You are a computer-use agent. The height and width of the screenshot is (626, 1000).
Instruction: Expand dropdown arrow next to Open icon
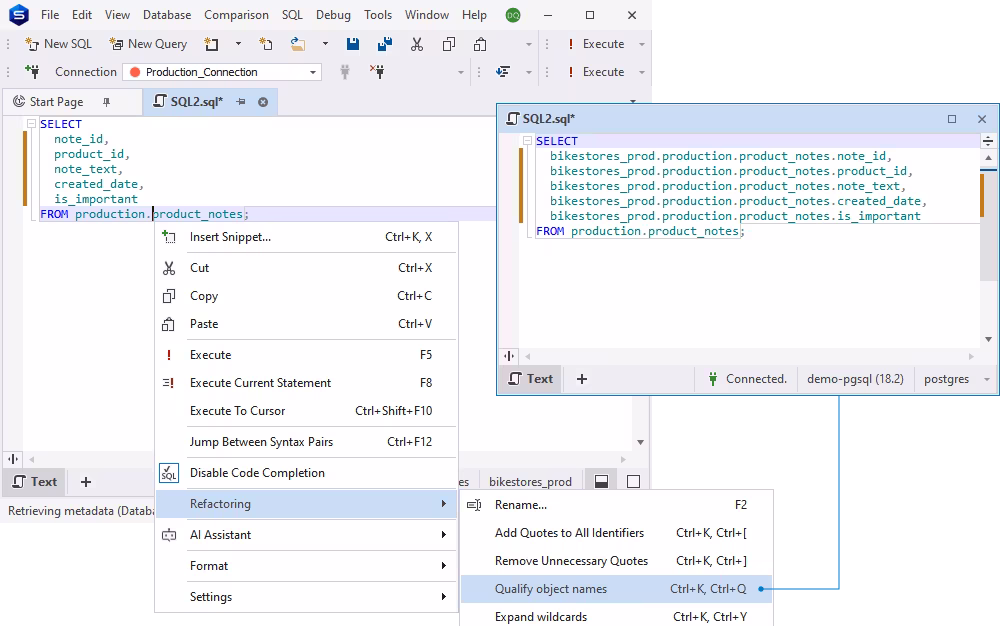(325, 43)
